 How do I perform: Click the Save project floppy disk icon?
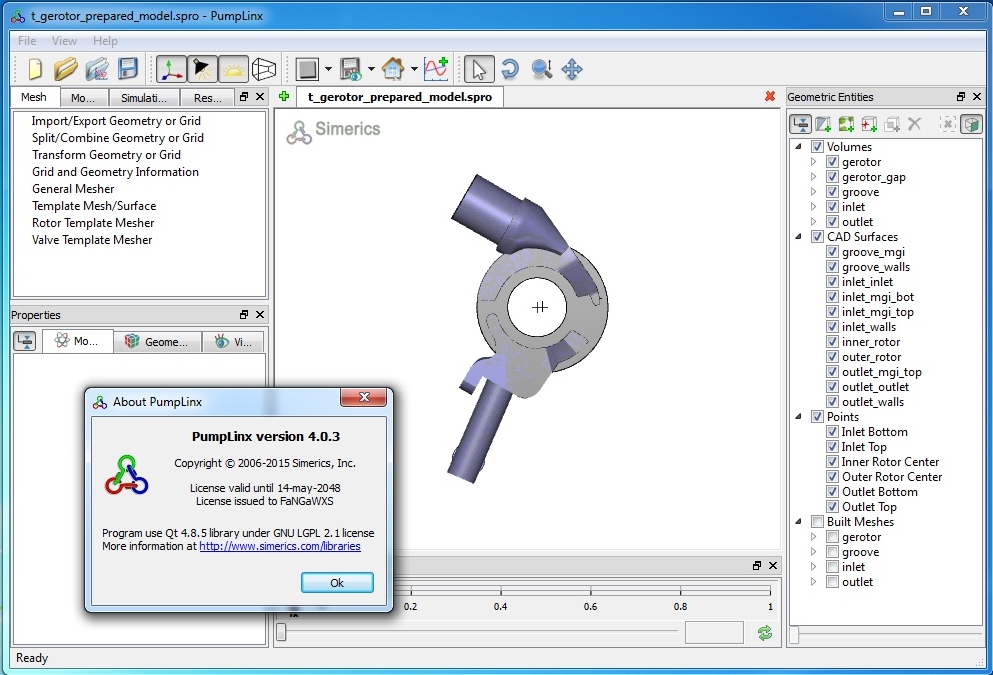[x=128, y=69]
